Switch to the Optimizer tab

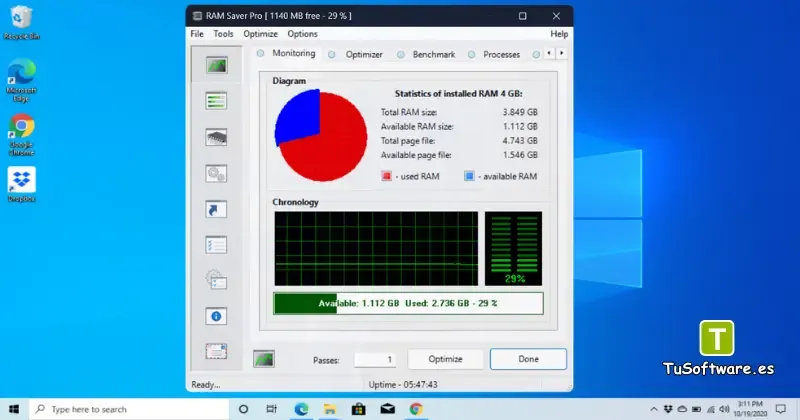[x=364, y=54]
